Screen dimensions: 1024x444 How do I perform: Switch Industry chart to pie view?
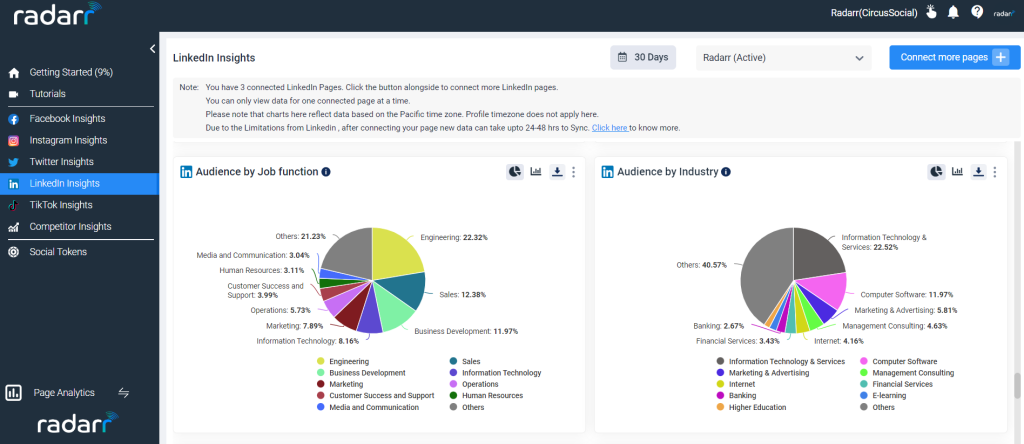point(936,172)
